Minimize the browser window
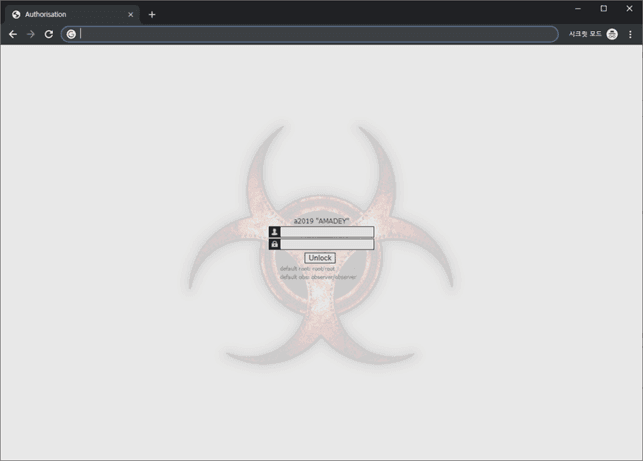 point(578,9)
